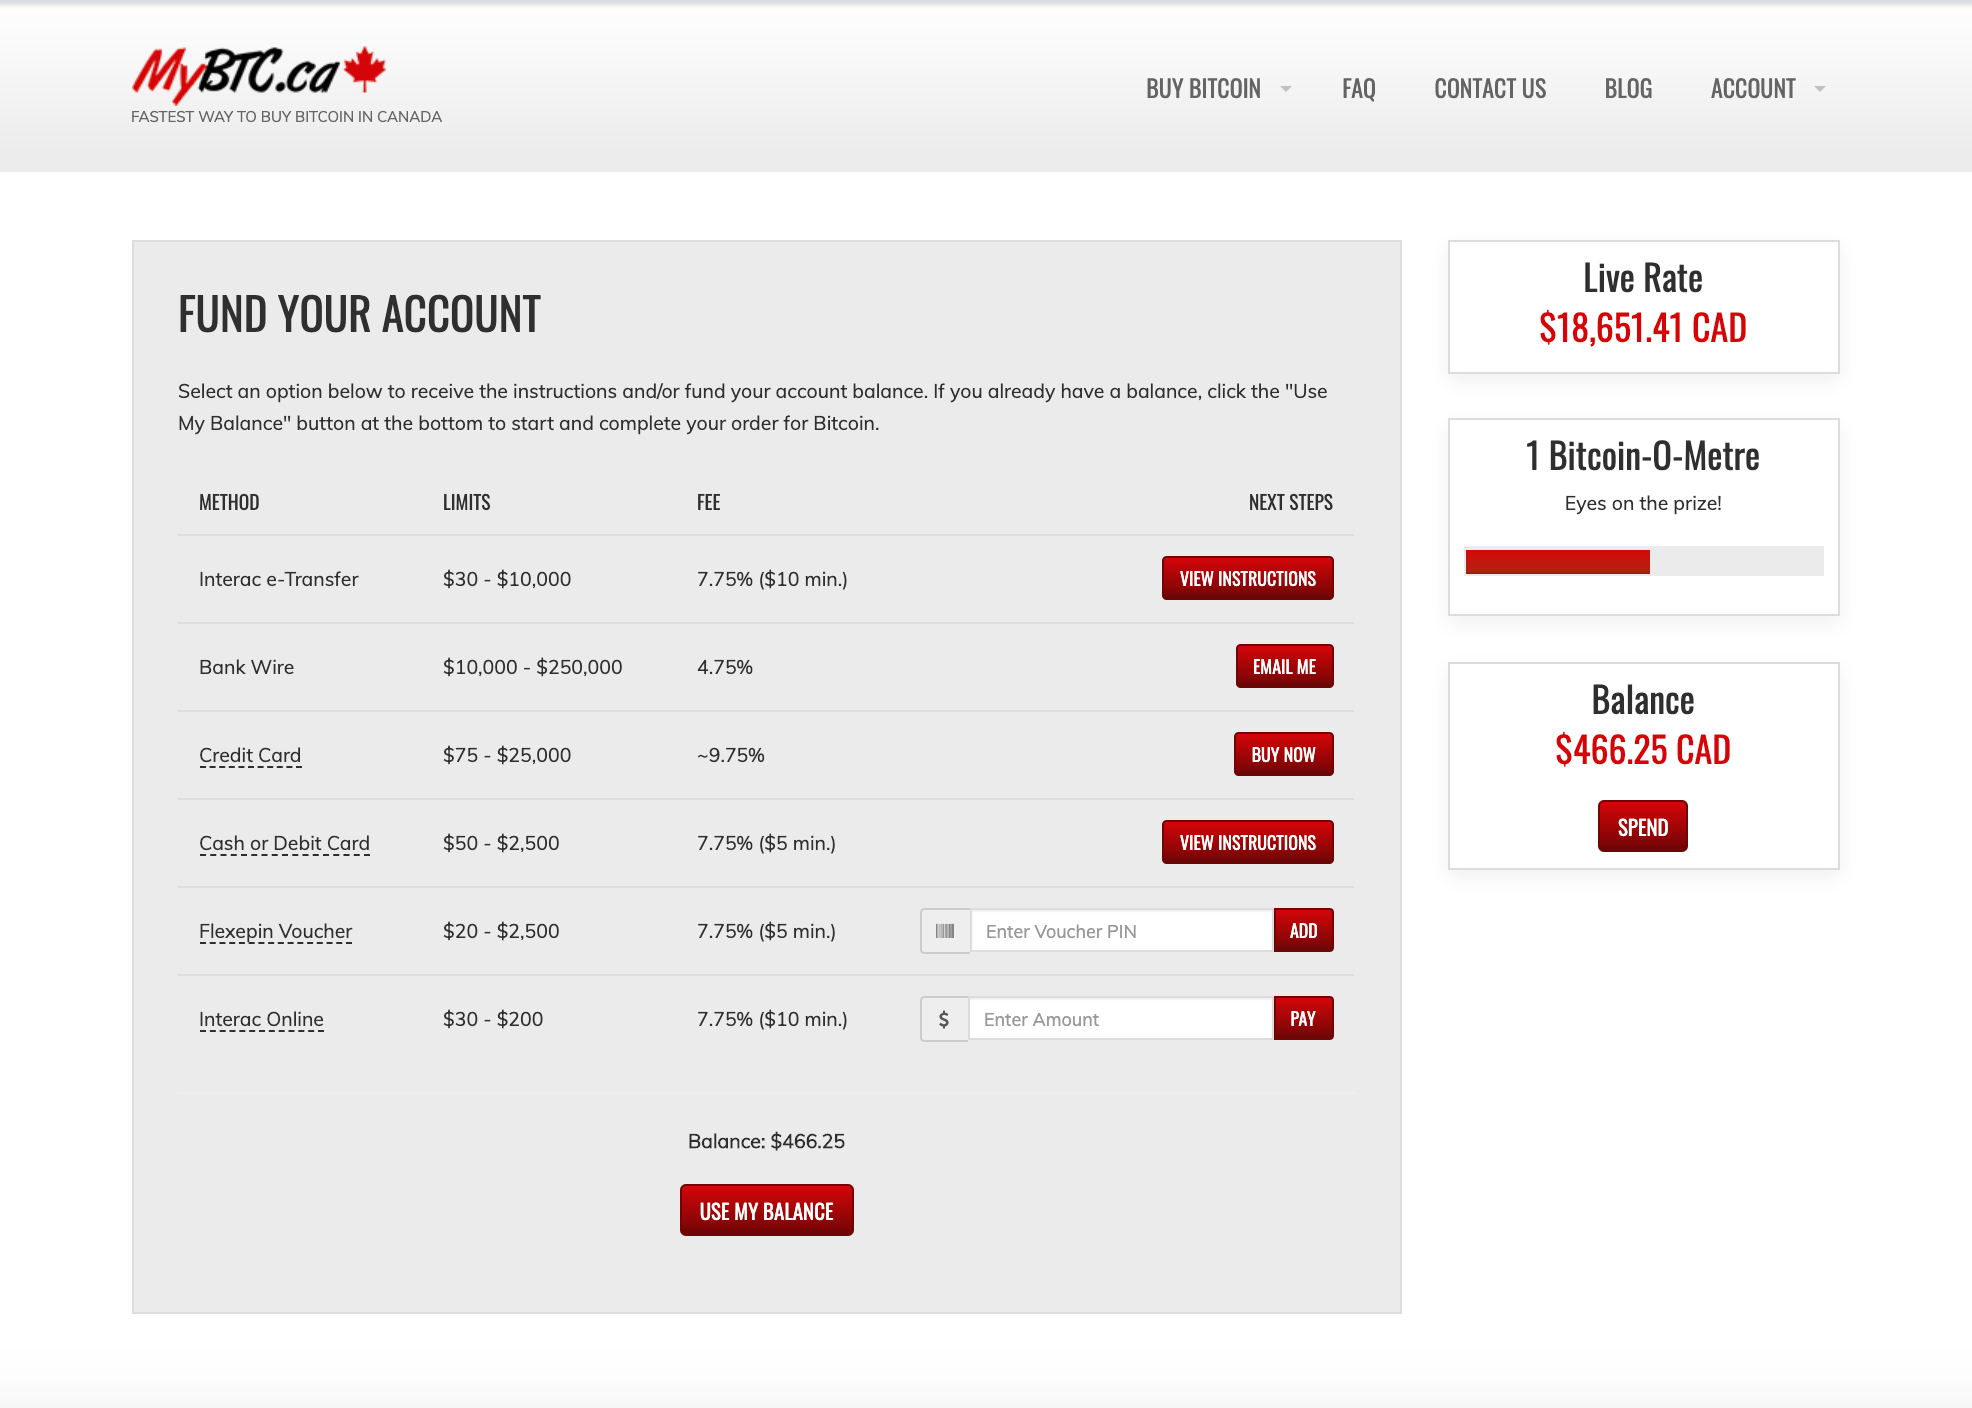Click the dollar sign icon beside amount field

pyautogui.click(x=944, y=1018)
